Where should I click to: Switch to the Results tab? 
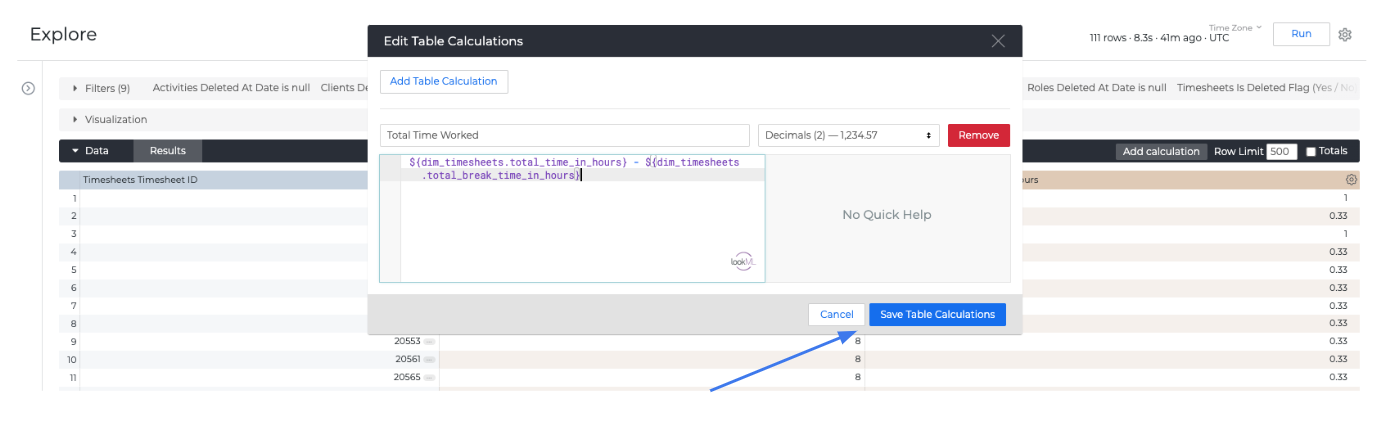pos(168,151)
